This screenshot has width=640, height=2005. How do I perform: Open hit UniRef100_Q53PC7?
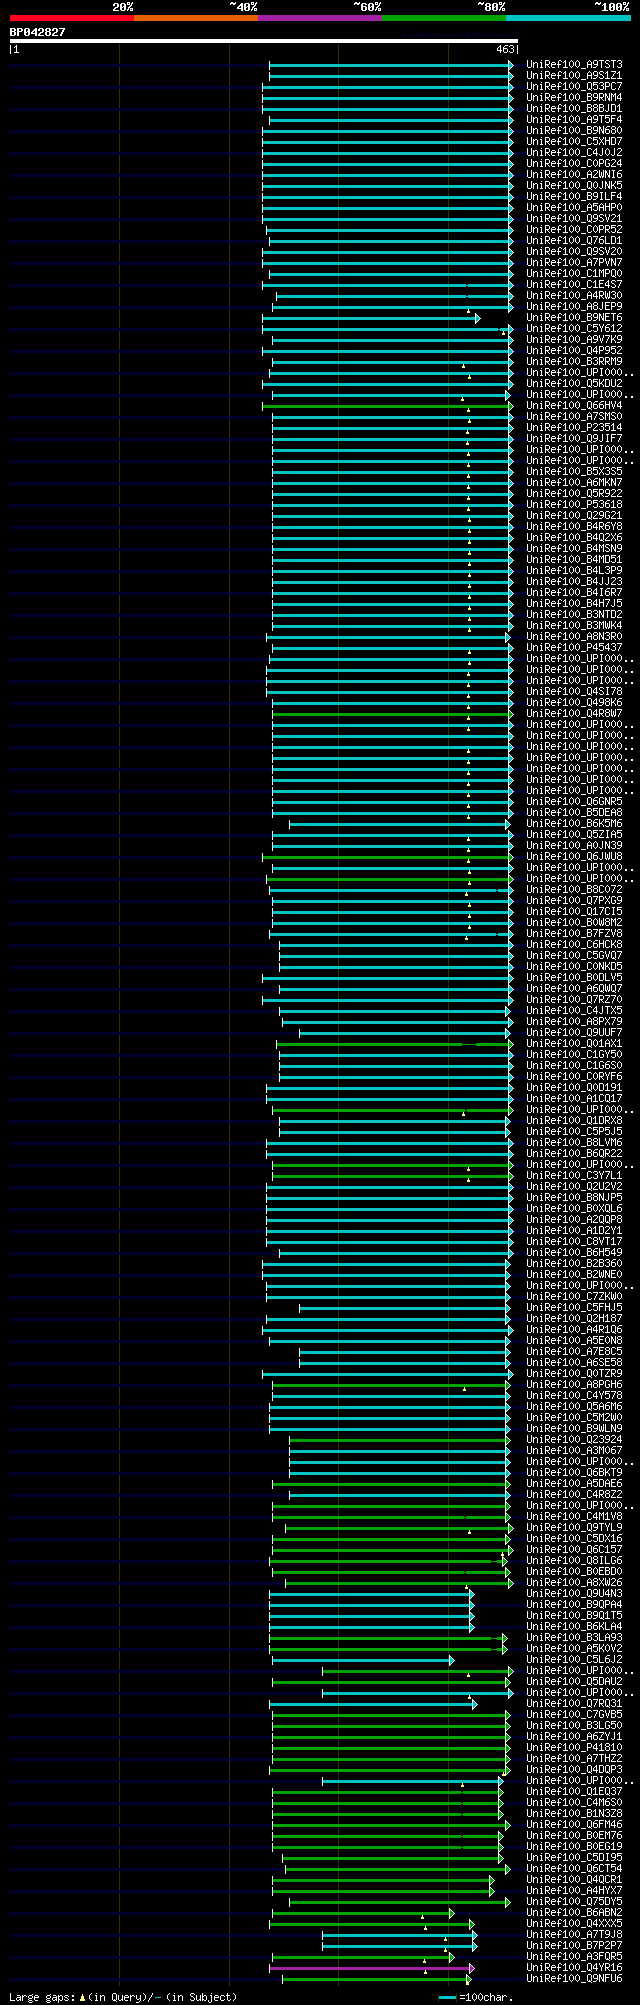(x=574, y=87)
